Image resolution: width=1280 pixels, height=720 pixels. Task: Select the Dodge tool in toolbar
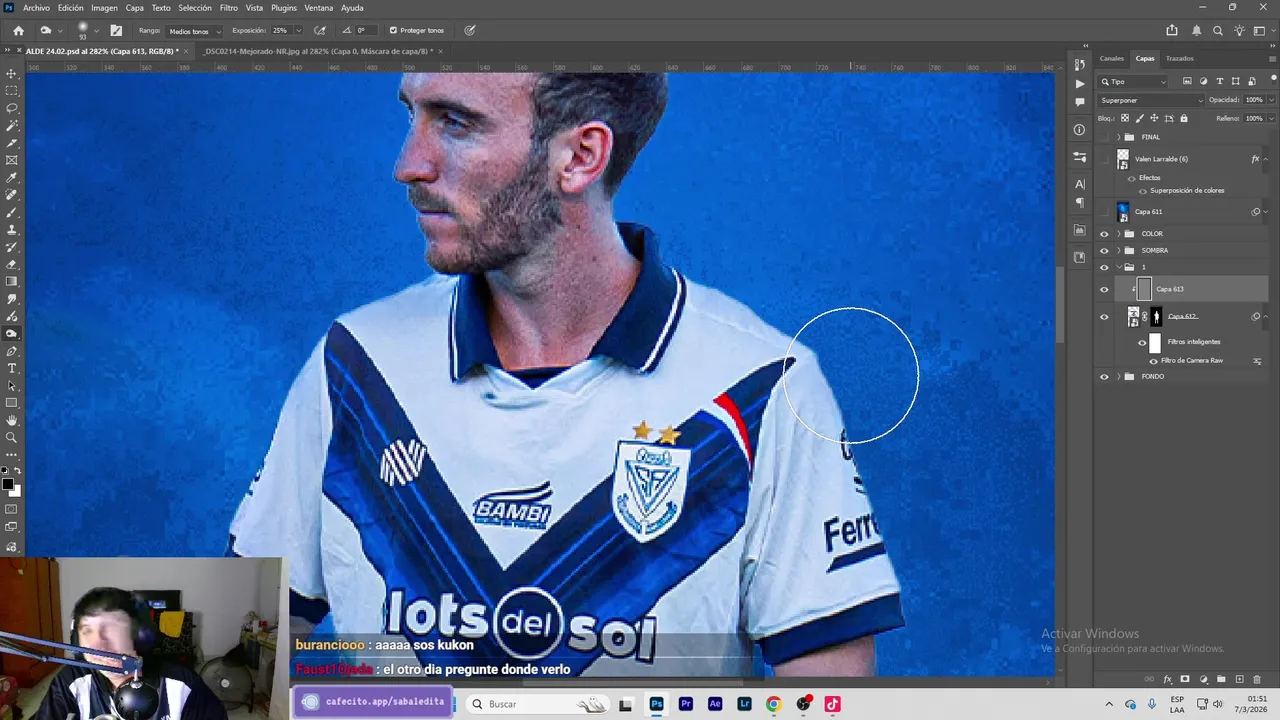[x=12, y=334]
